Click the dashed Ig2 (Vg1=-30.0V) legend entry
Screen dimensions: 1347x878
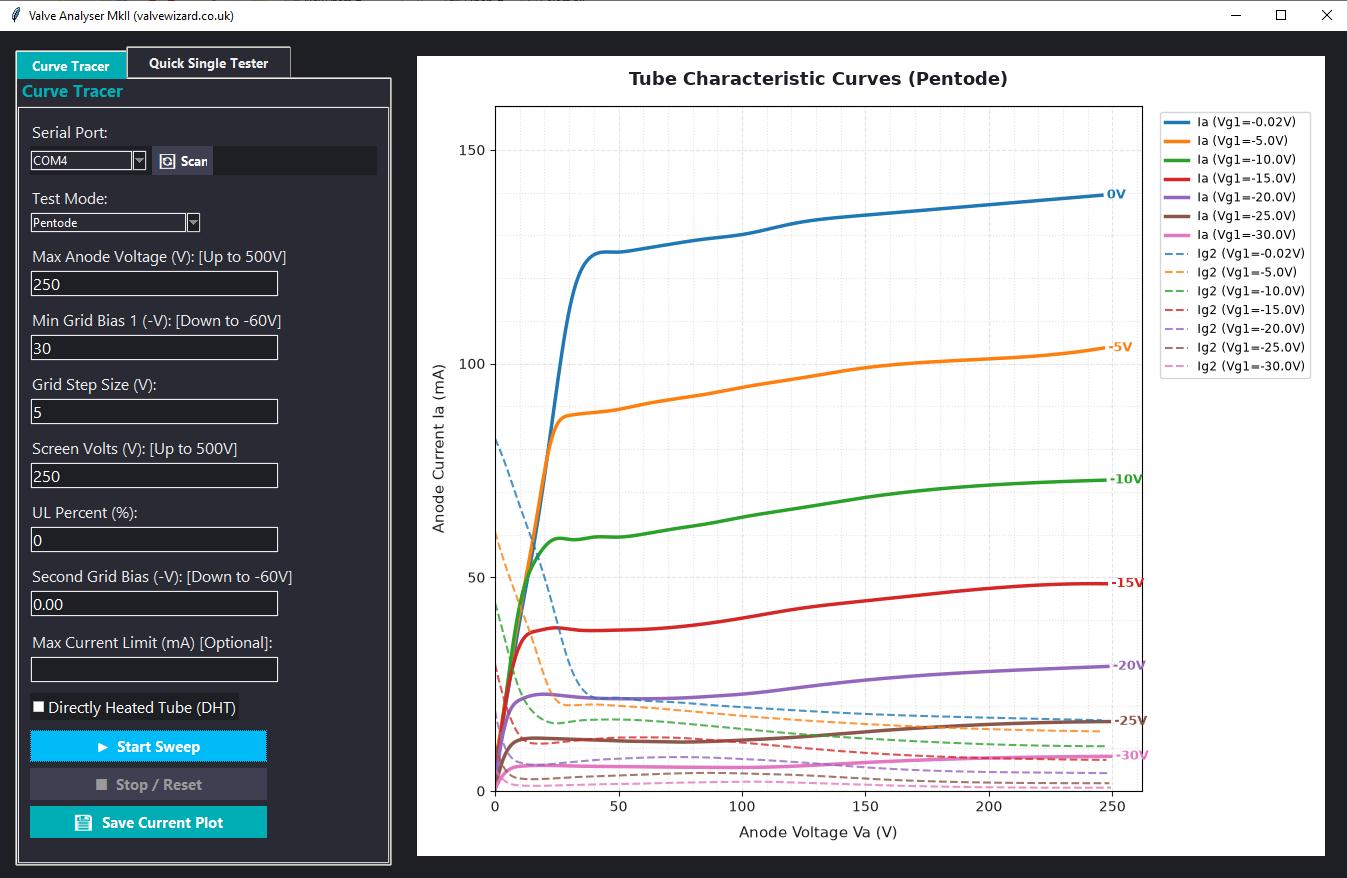click(1235, 366)
